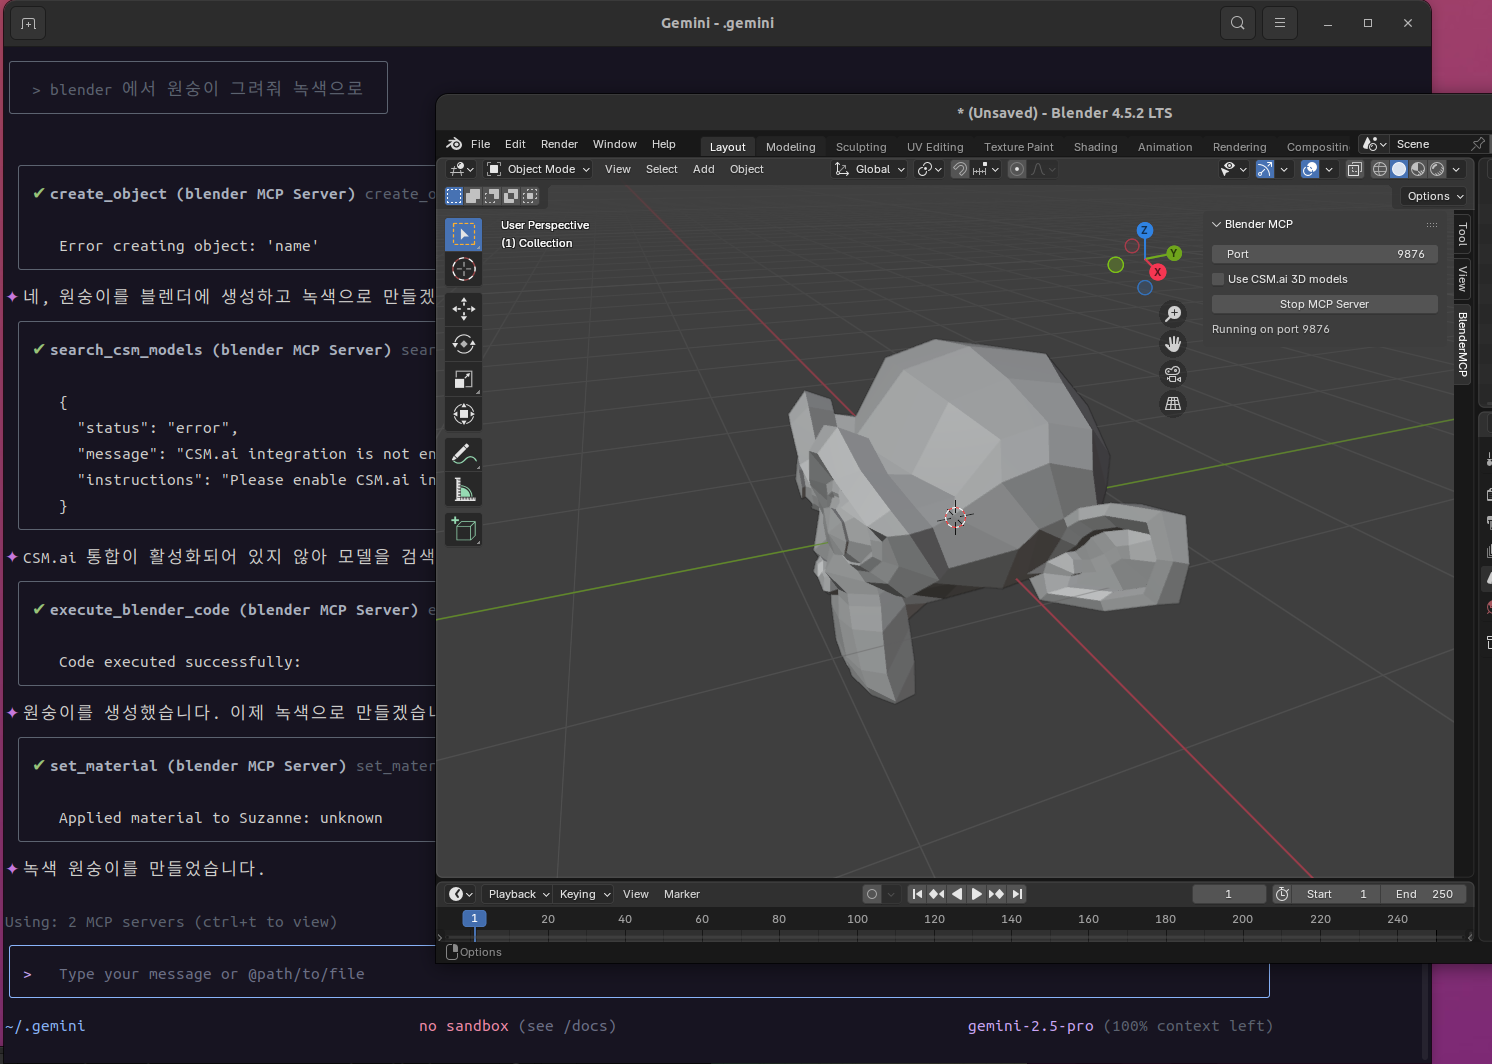Toggle X-ray view button
Viewport: 1492px width, 1064px height.
1355,169
